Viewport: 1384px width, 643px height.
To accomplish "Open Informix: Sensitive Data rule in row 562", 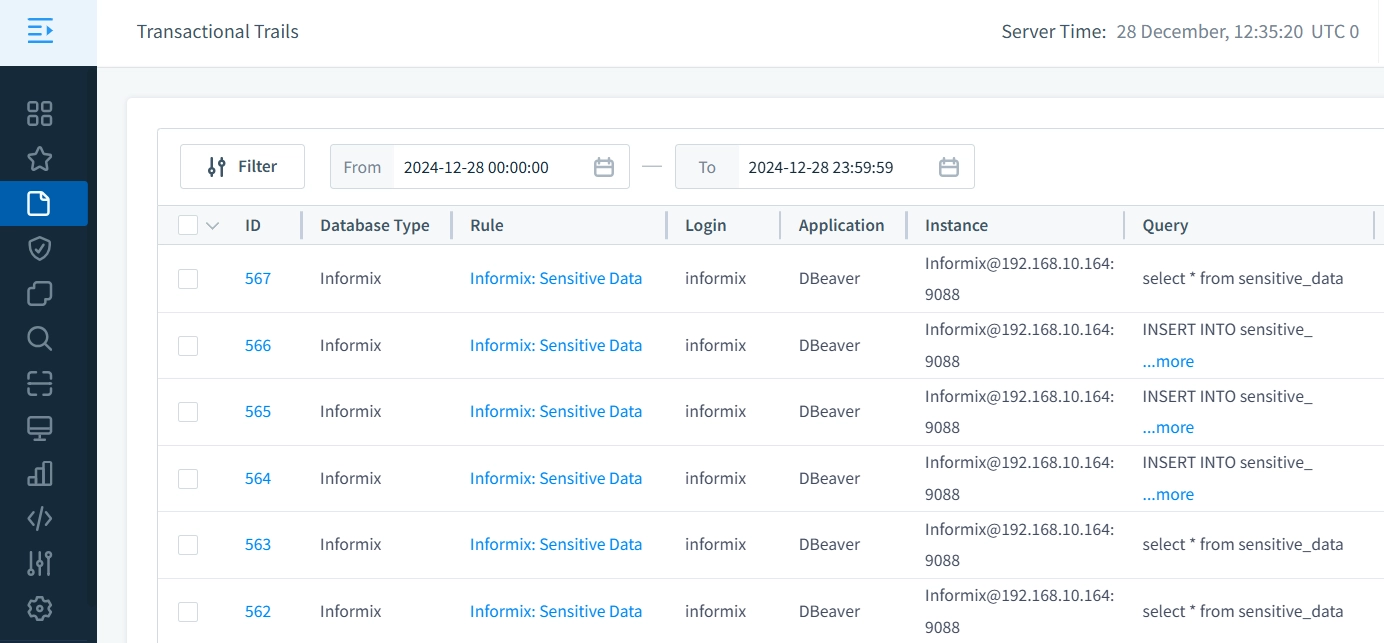I will [556, 612].
